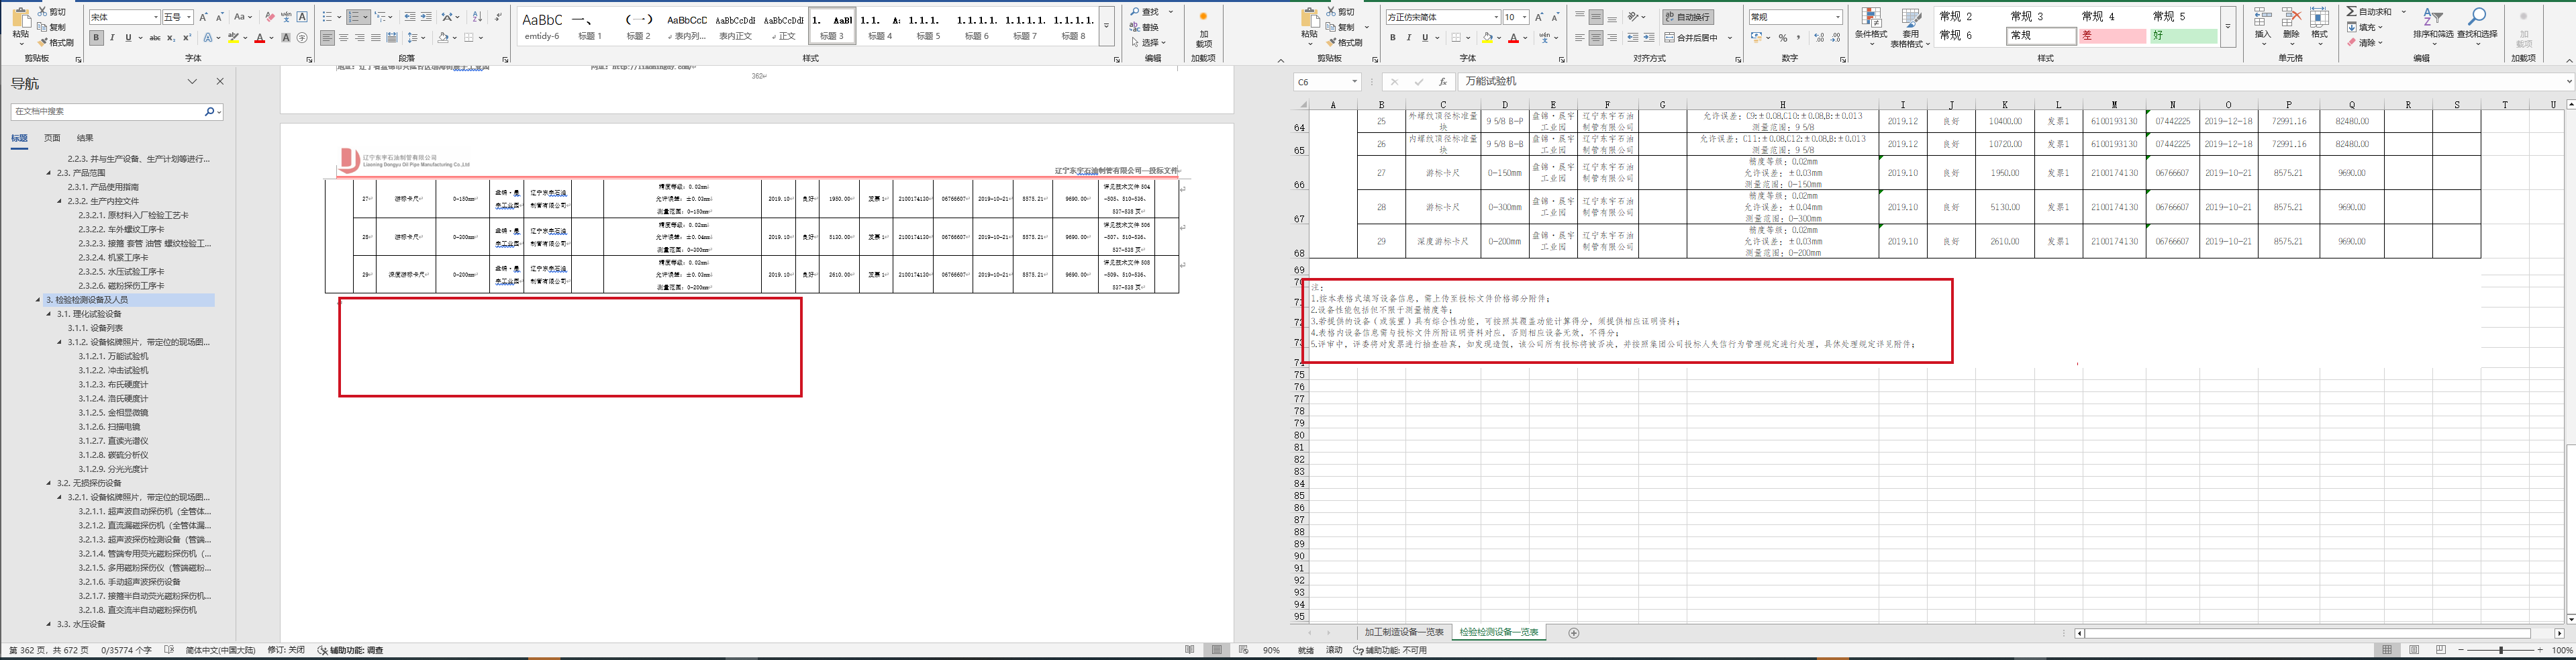
Task: Apply subscript in Word
Action: [x=171, y=38]
